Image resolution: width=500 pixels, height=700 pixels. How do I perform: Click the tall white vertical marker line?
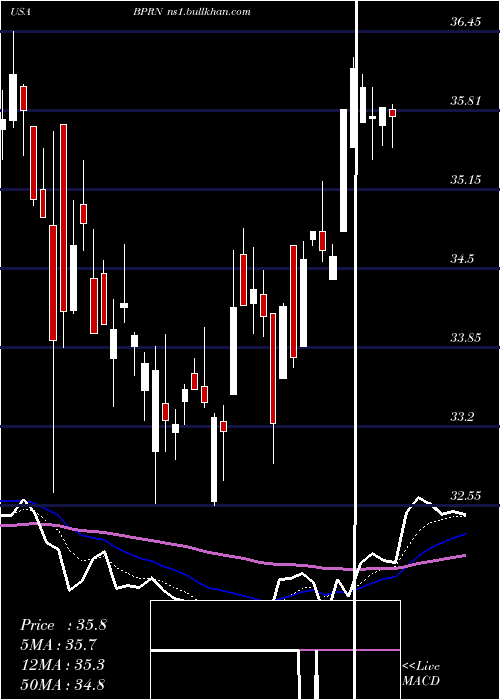(356, 350)
